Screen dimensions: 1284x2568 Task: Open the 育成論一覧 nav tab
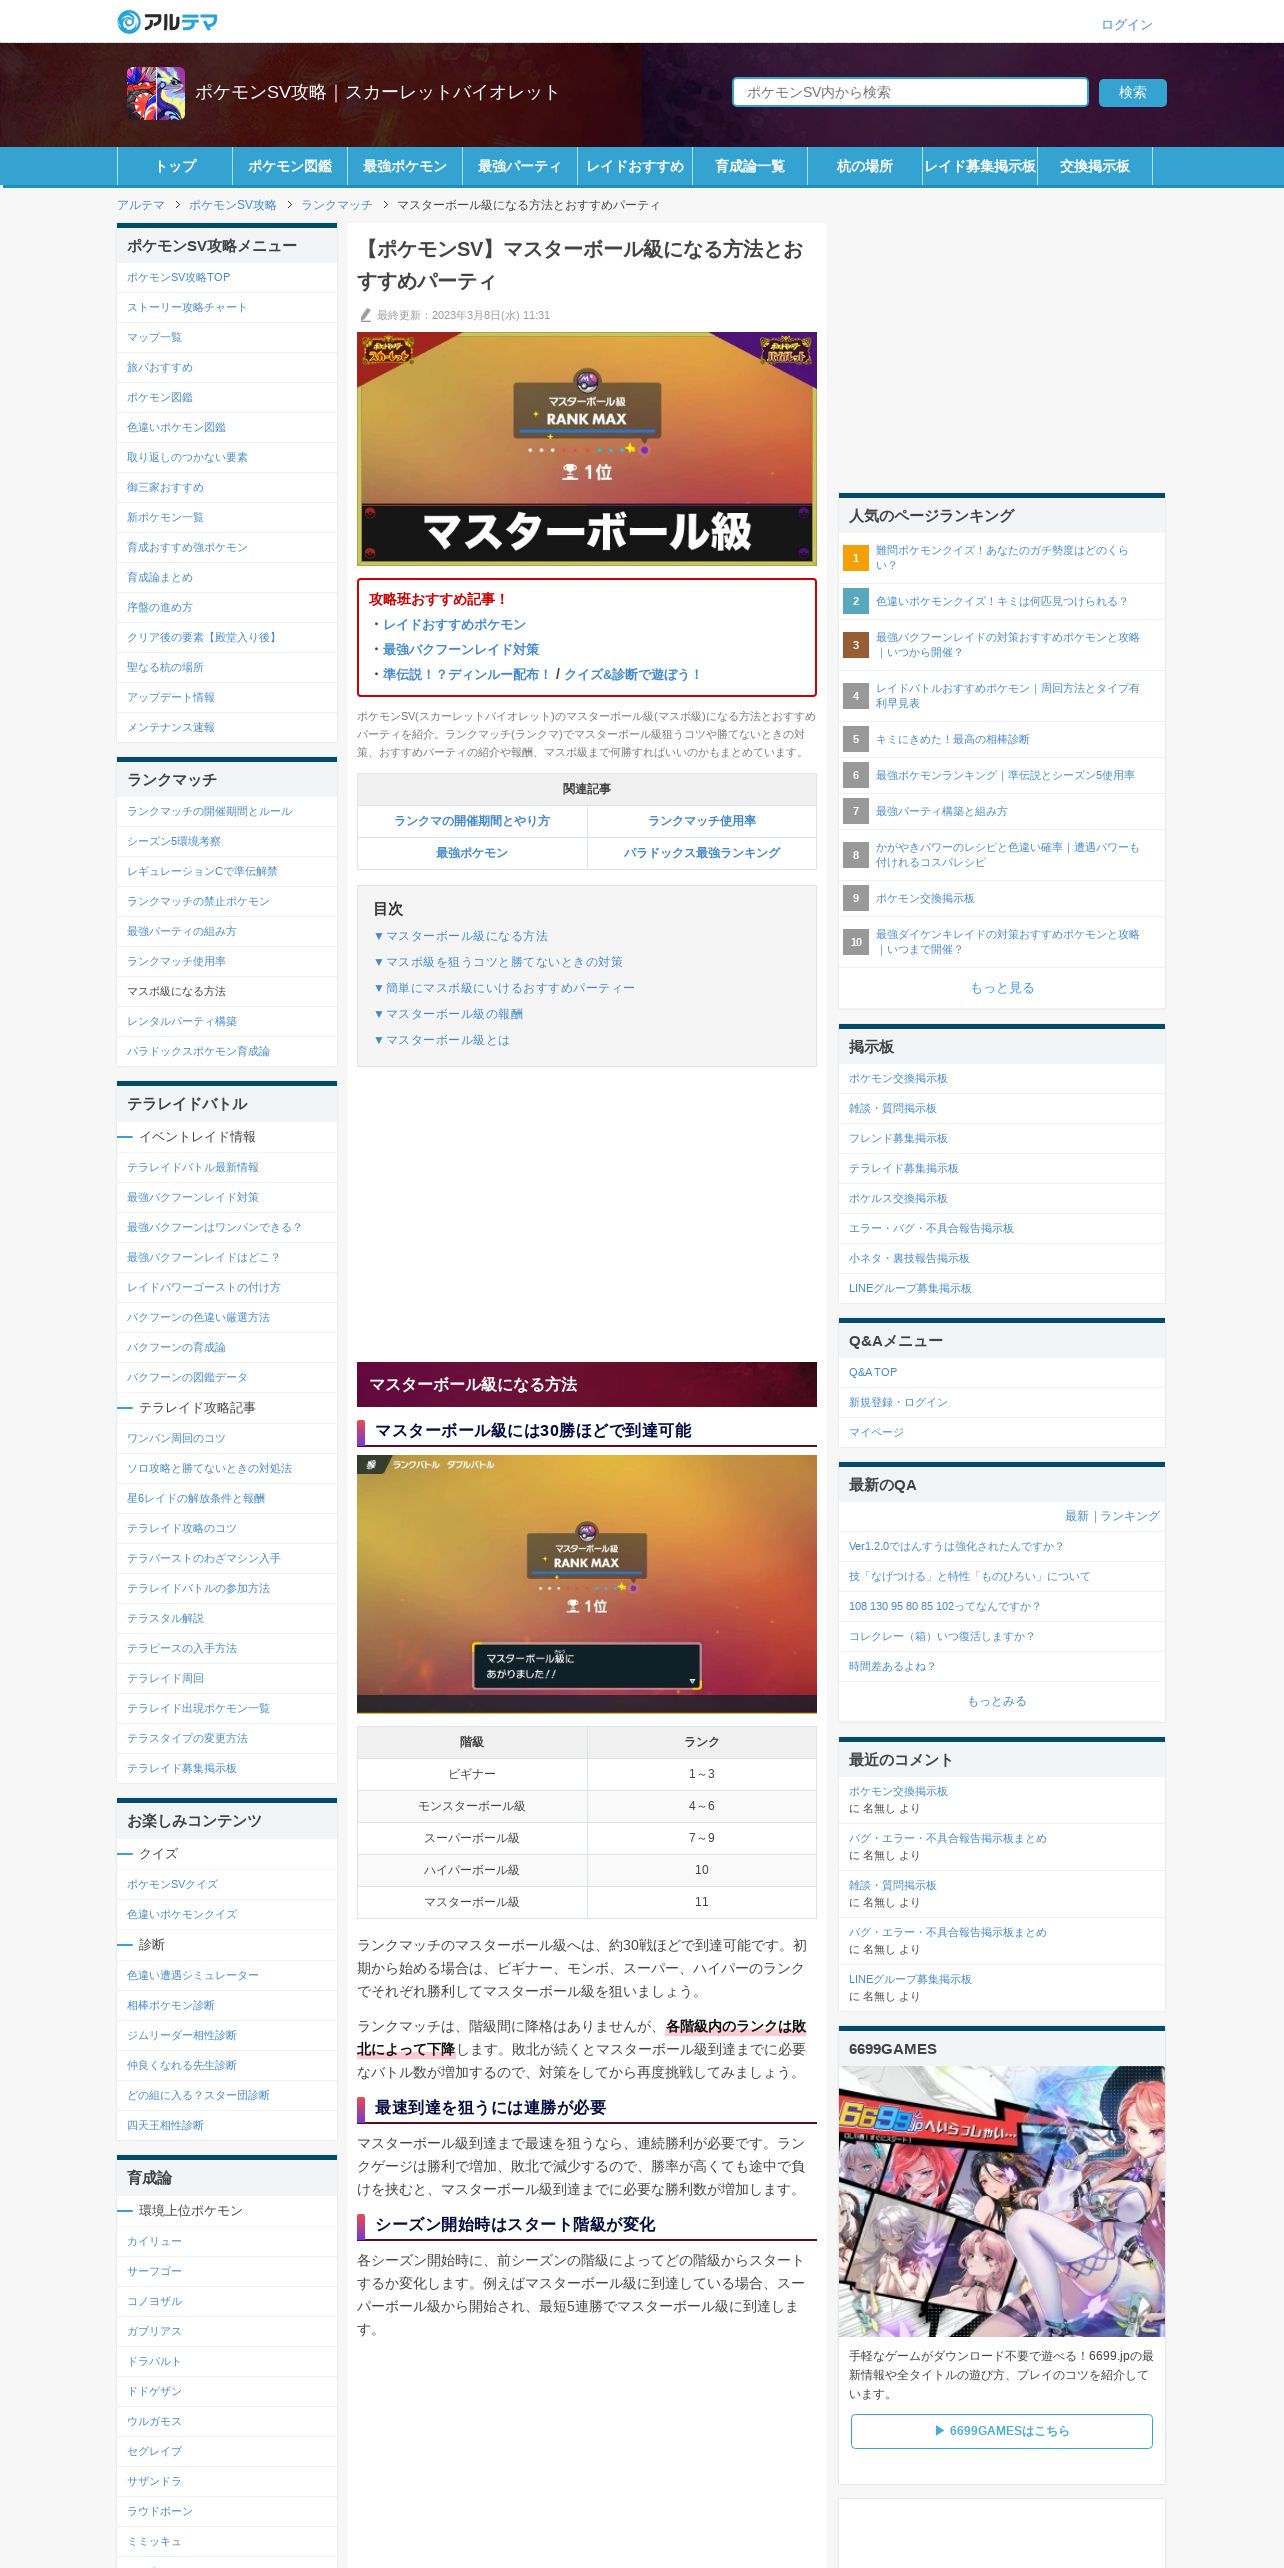[750, 166]
